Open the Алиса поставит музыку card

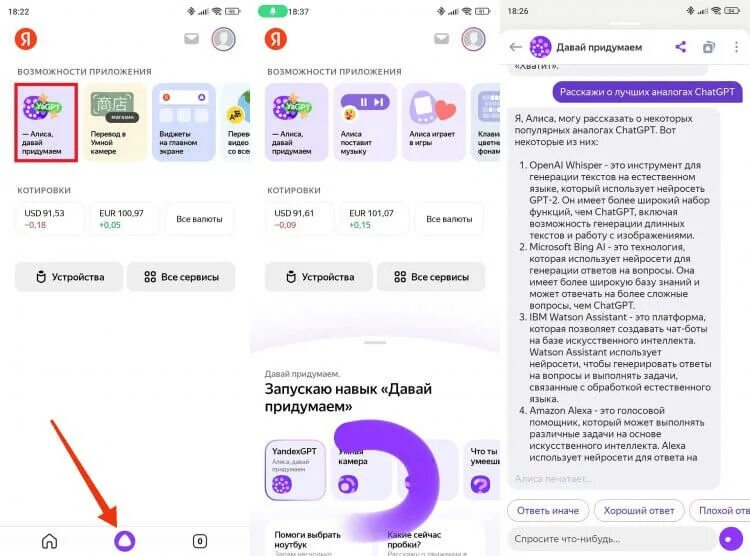[x=365, y=122]
